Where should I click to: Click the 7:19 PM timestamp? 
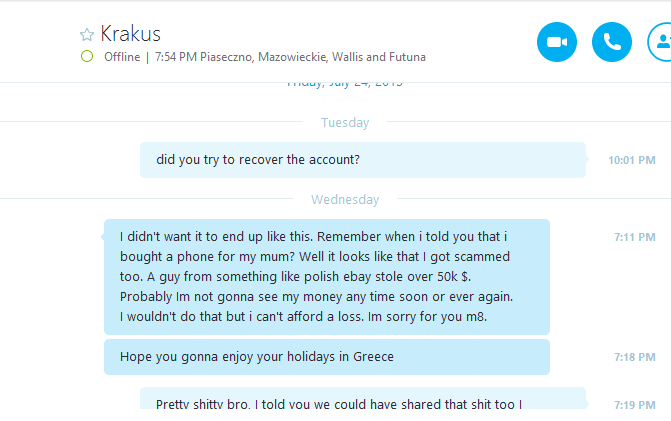635,405
